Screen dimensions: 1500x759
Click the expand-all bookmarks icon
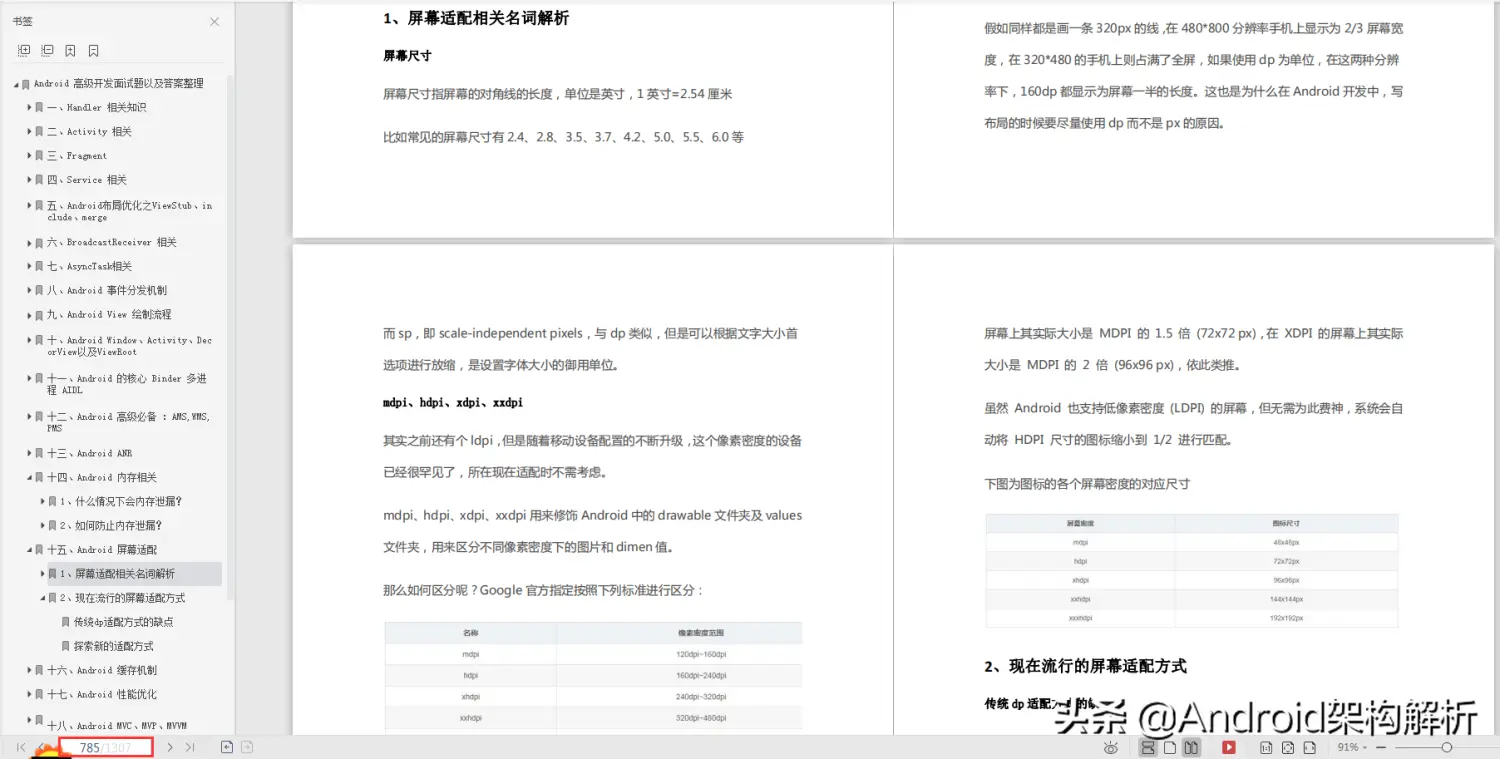click(24, 50)
